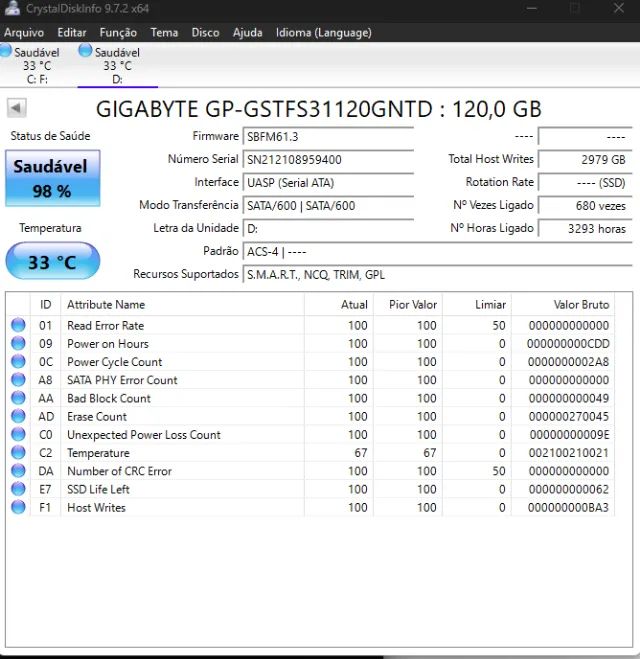The width and height of the screenshot is (640, 659).
Task: Click the Limiar column header
Action: click(x=477, y=304)
